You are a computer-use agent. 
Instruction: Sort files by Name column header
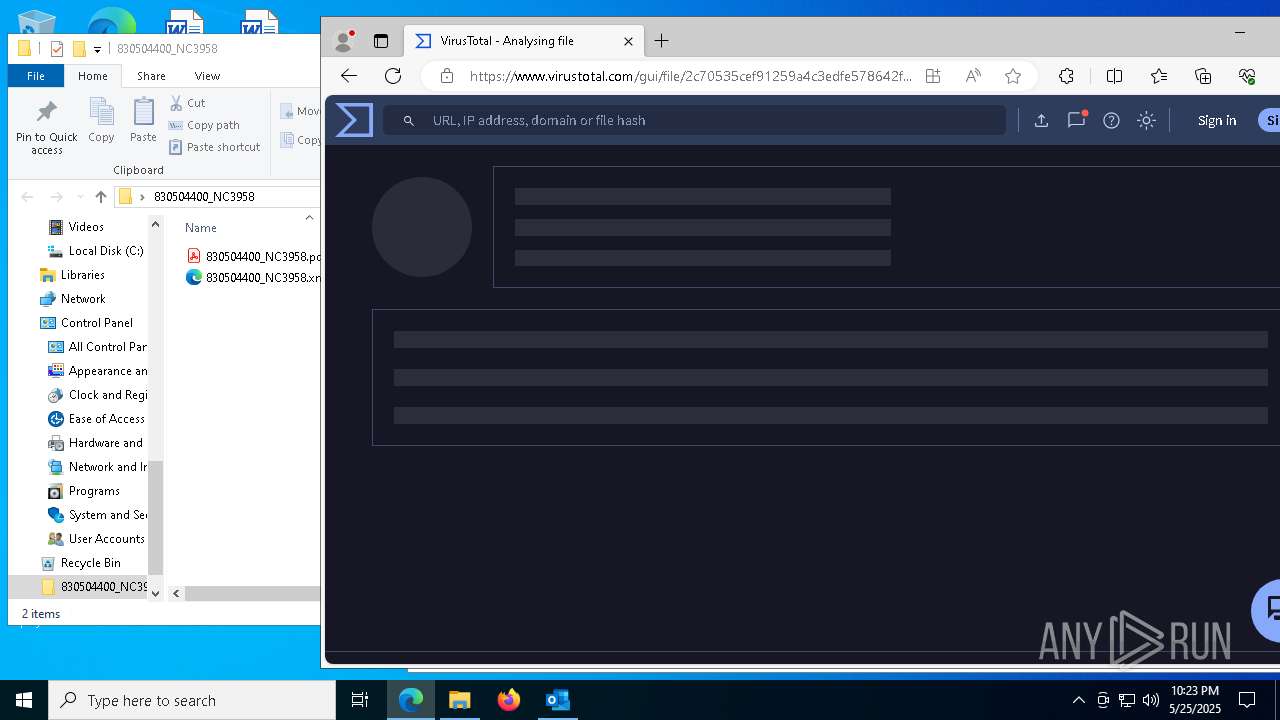tap(201, 227)
